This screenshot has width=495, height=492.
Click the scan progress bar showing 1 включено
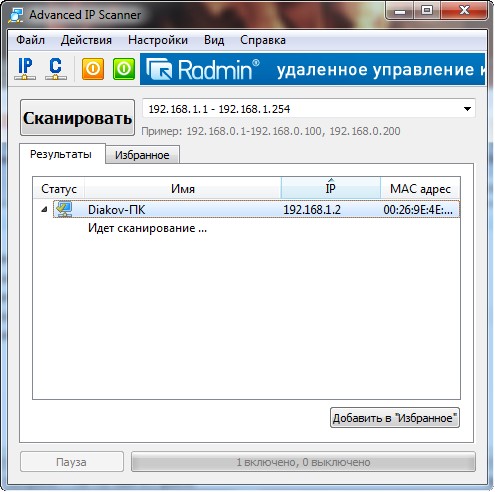(303, 462)
